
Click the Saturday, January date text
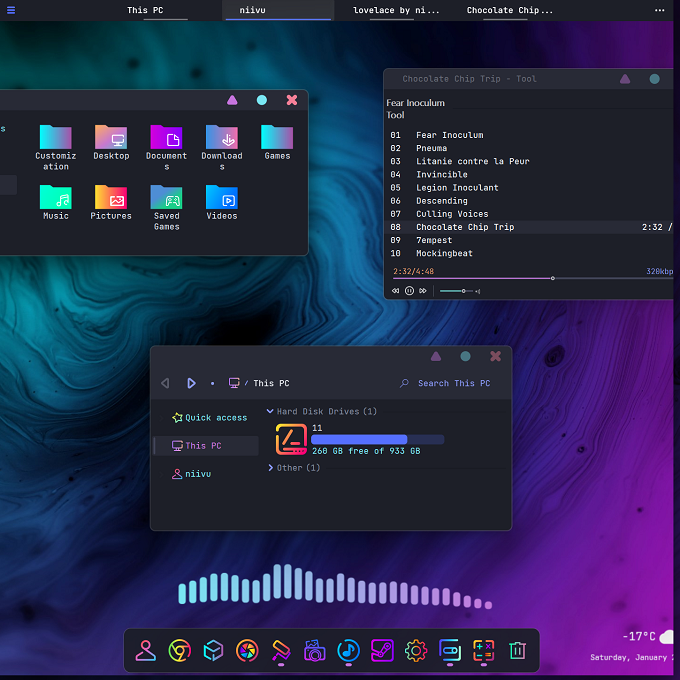click(631, 657)
